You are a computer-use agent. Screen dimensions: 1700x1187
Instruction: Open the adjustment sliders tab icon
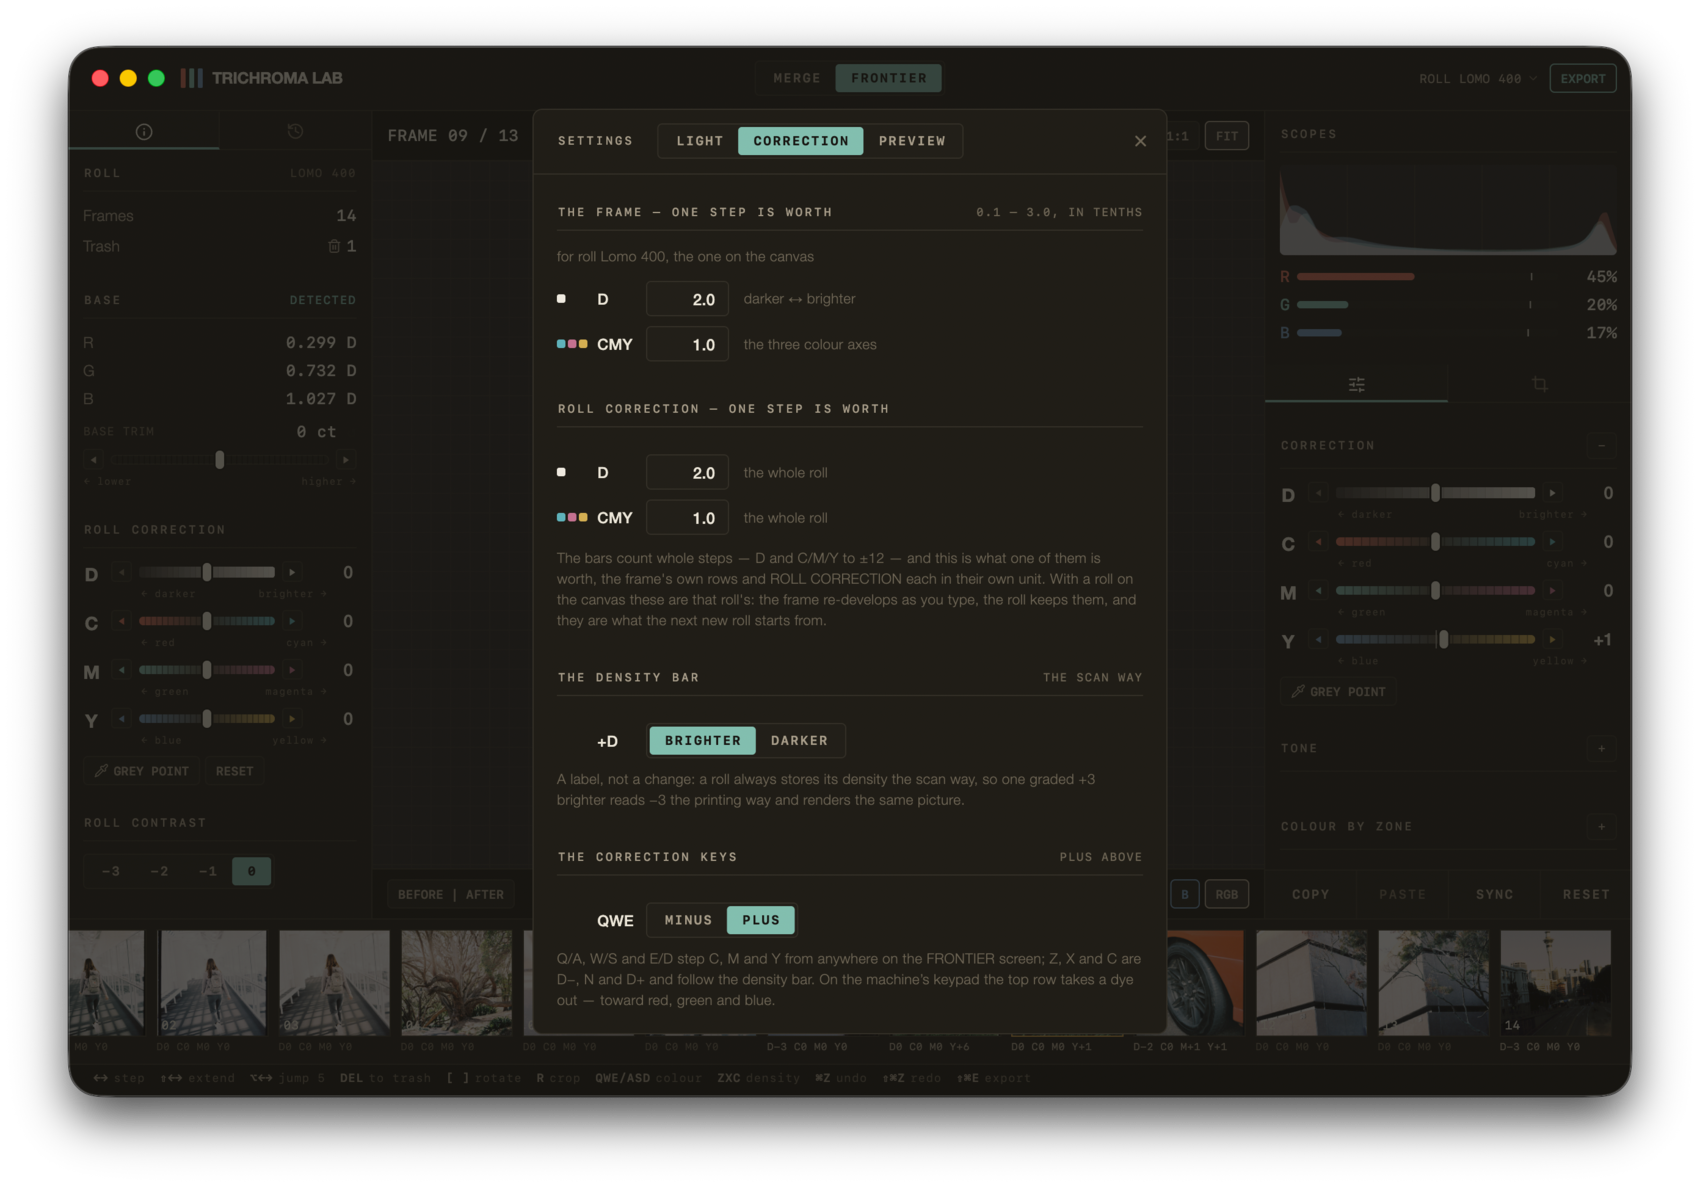tap(1356, 384)
